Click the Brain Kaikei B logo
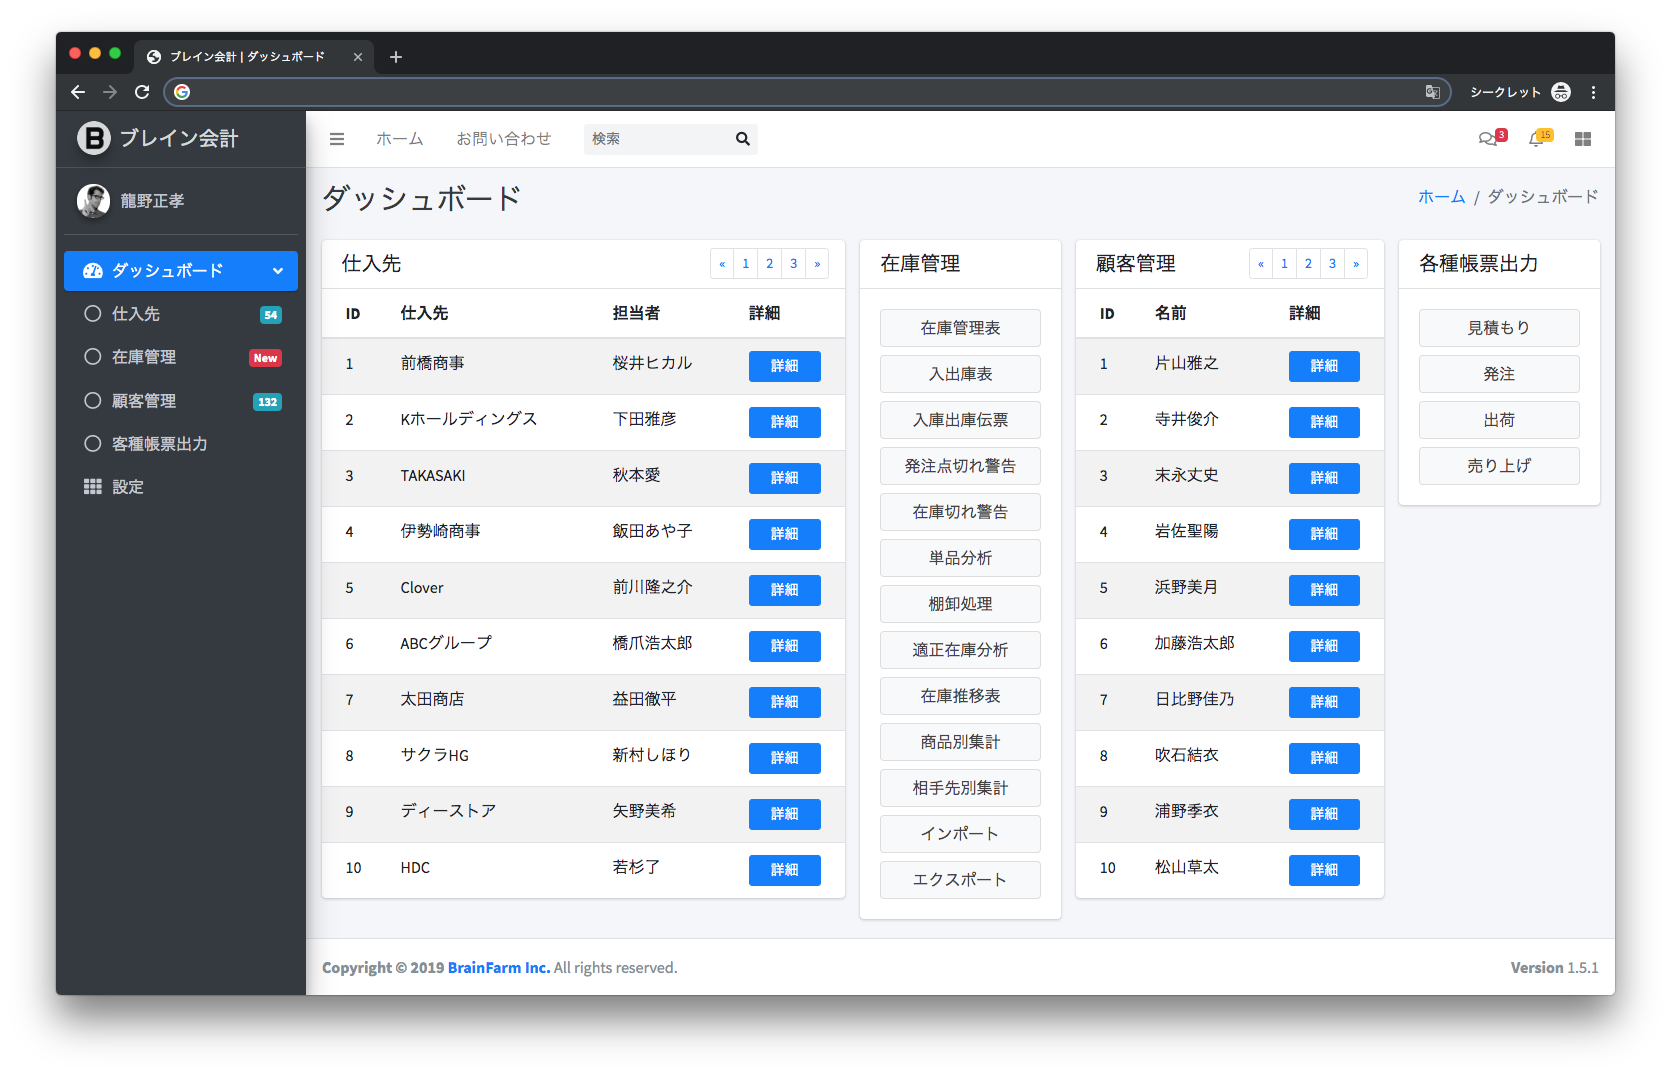This screenshot has width=1671, height=1075. [x=93, y=138]
